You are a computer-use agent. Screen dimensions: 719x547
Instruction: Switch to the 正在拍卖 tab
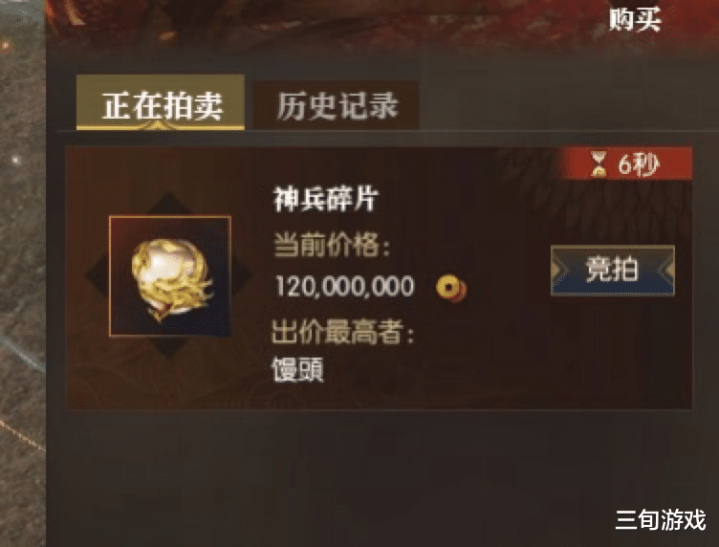tap(160, 102)
